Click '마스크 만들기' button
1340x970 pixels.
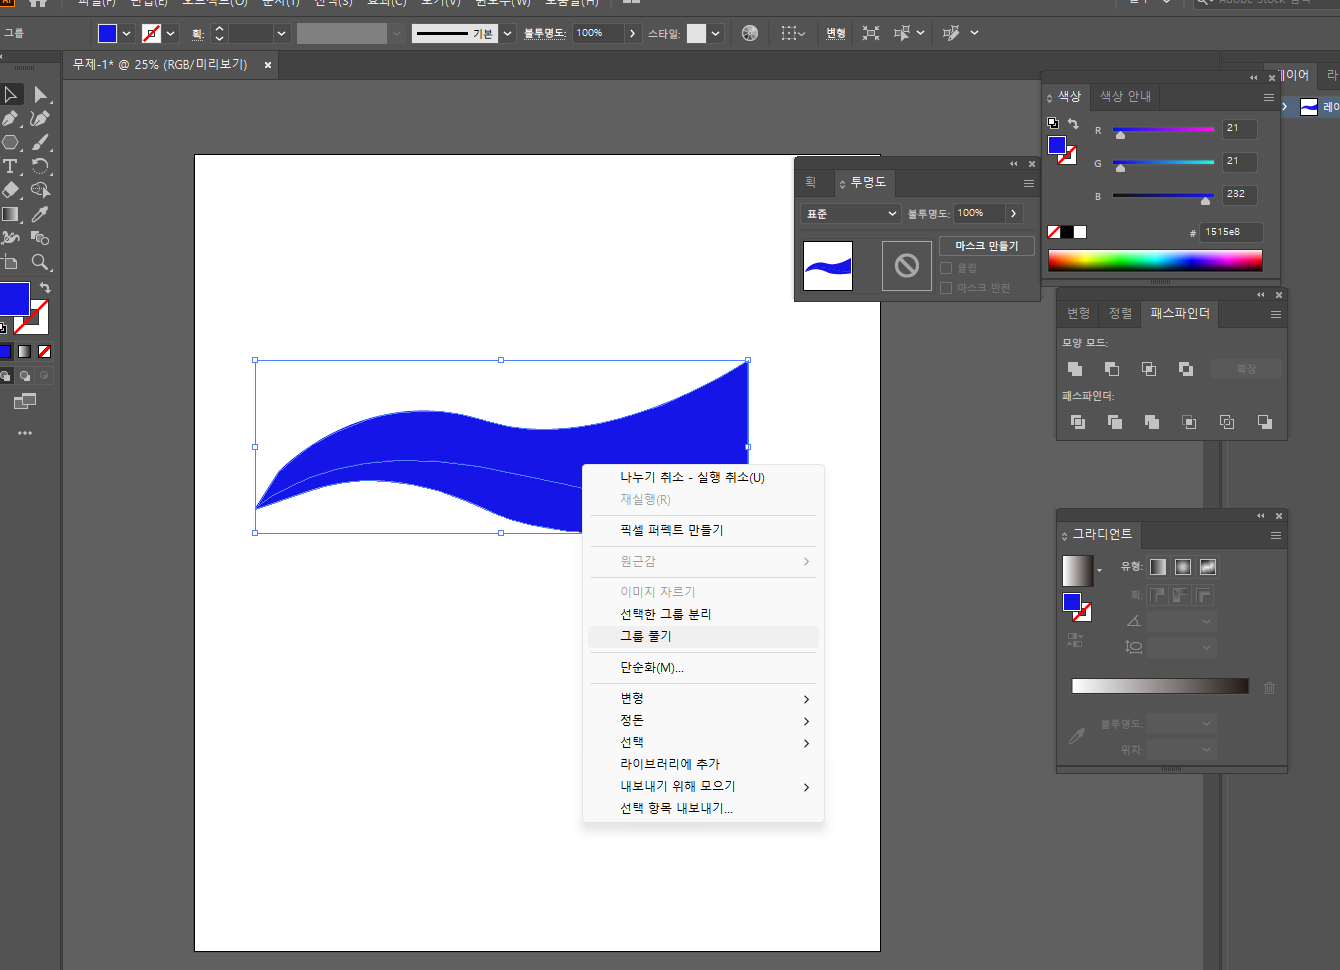click(x=986, y=246)
